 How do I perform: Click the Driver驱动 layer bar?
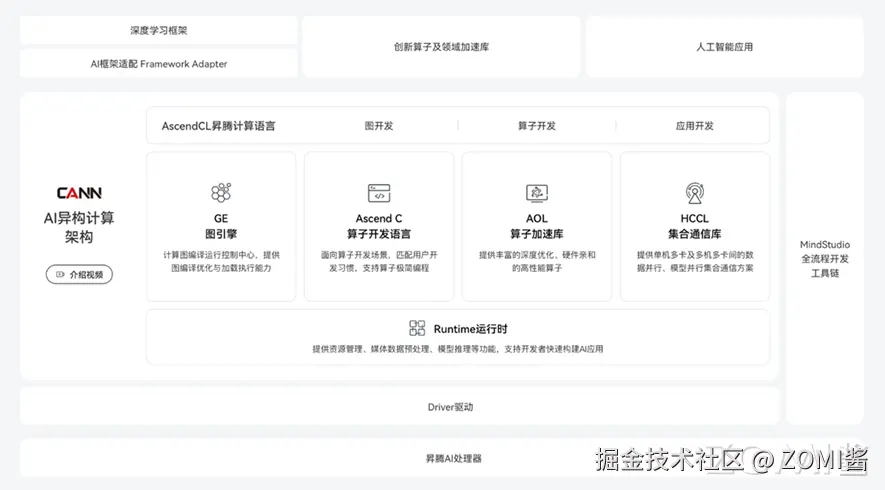point(400,406)
